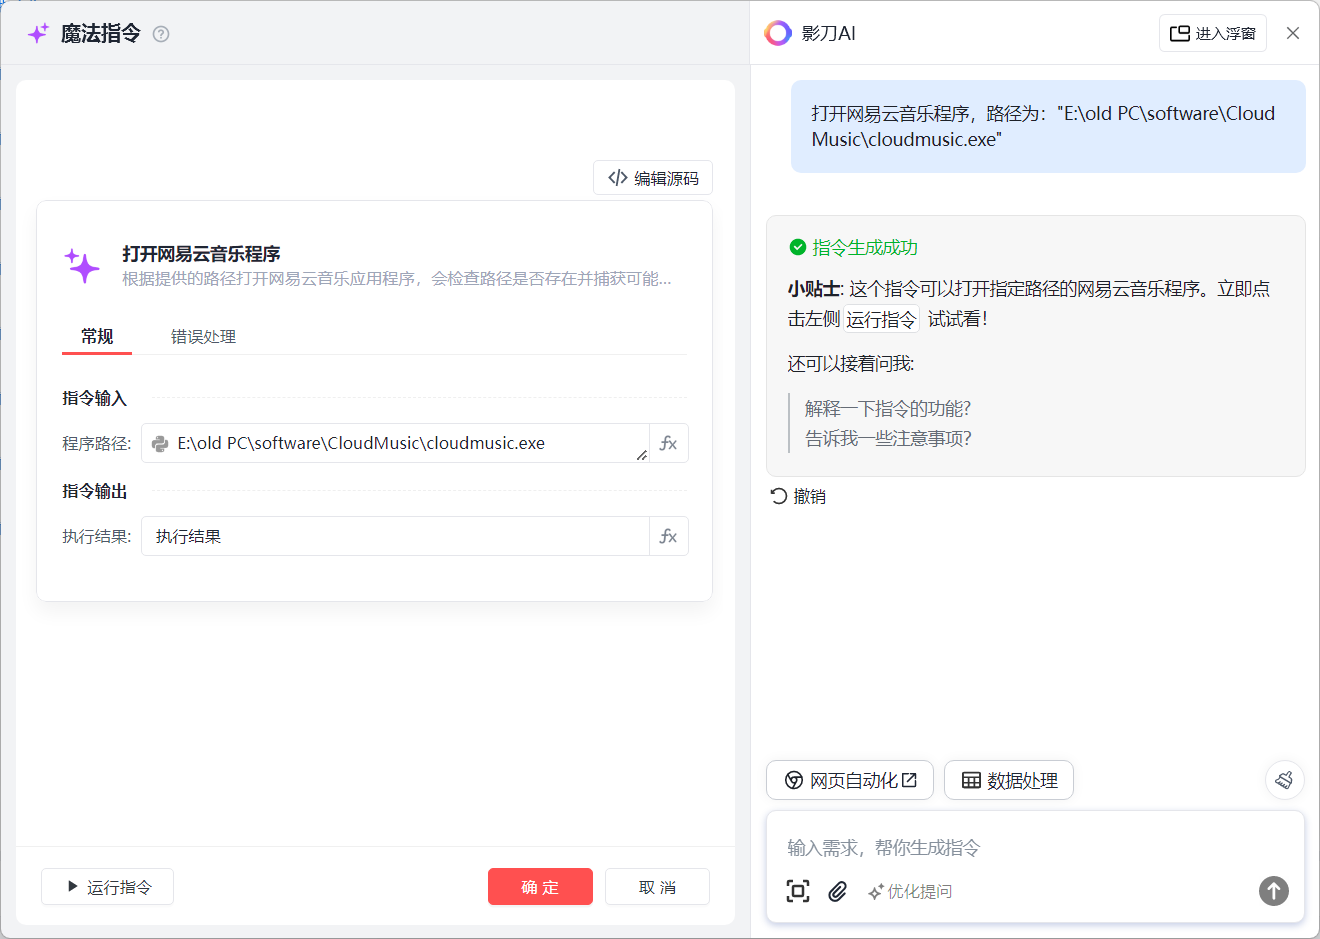The width and height of the screenshot is (1320, 939).
Task: Click the paperclip attachment icon
Action: pyautogui.click(x=838, y=891)
